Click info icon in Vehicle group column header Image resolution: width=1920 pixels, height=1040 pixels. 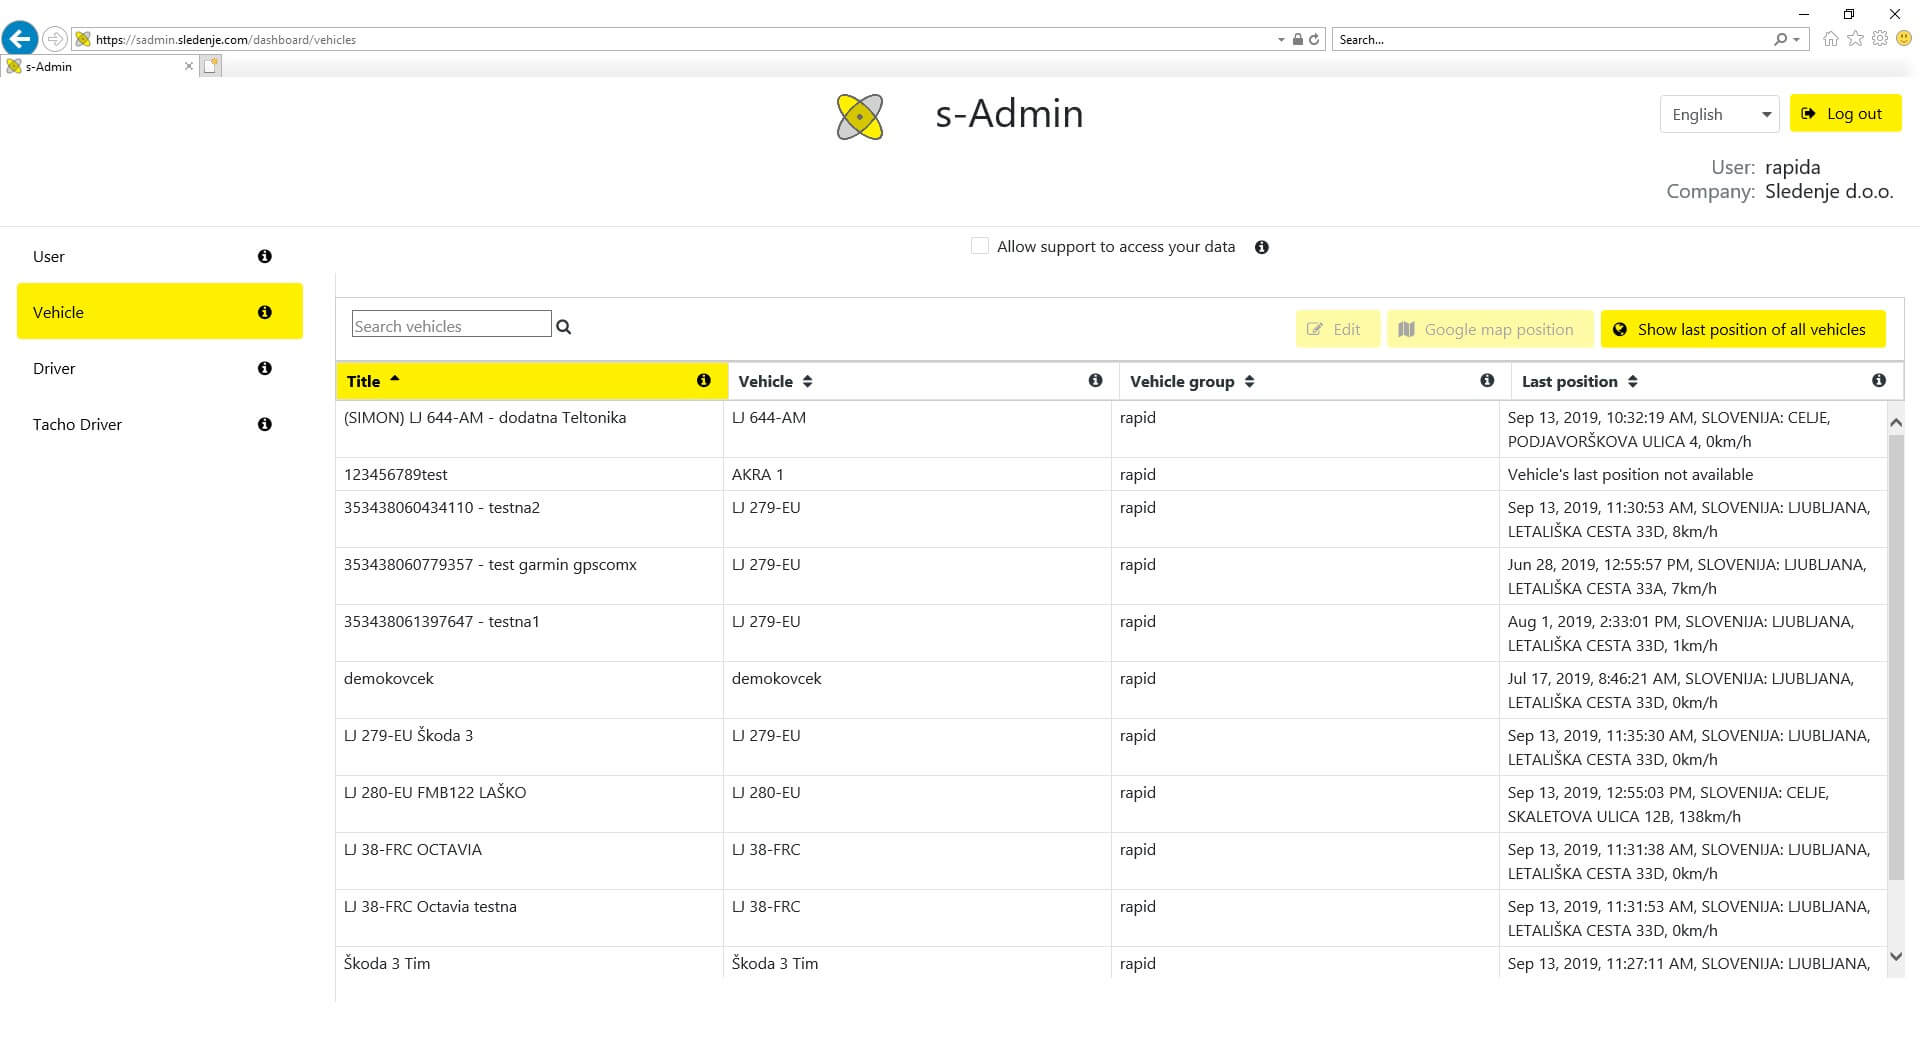pos(1487,380)
